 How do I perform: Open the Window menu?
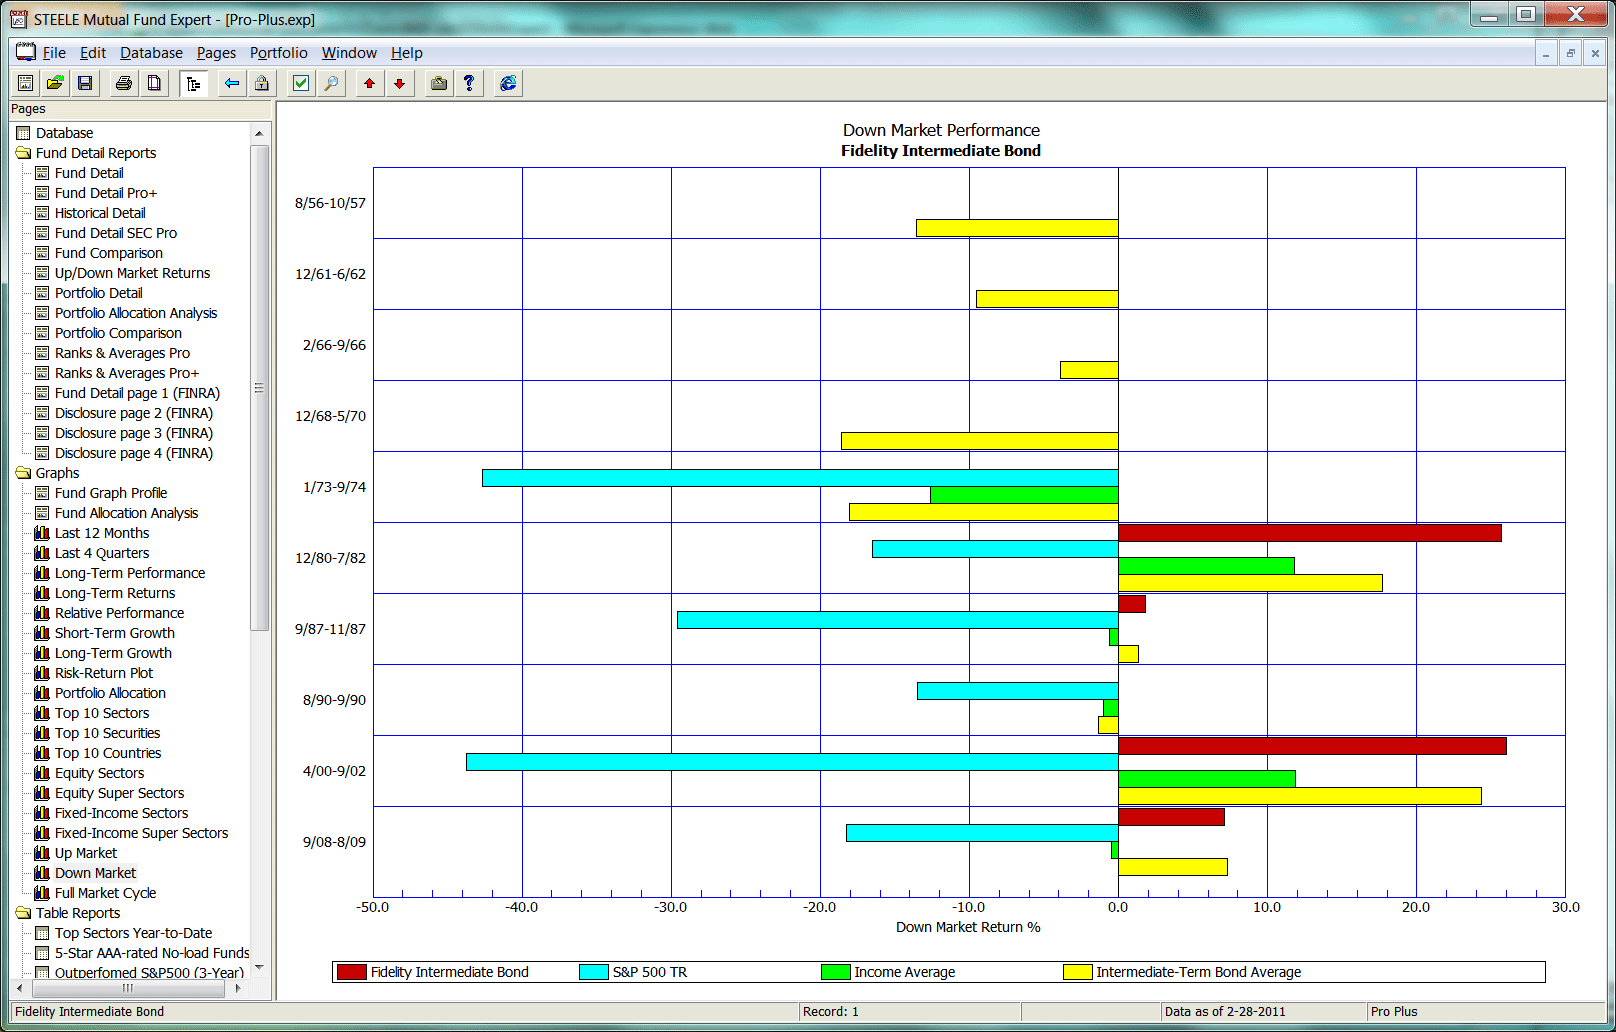coord(349,53)
